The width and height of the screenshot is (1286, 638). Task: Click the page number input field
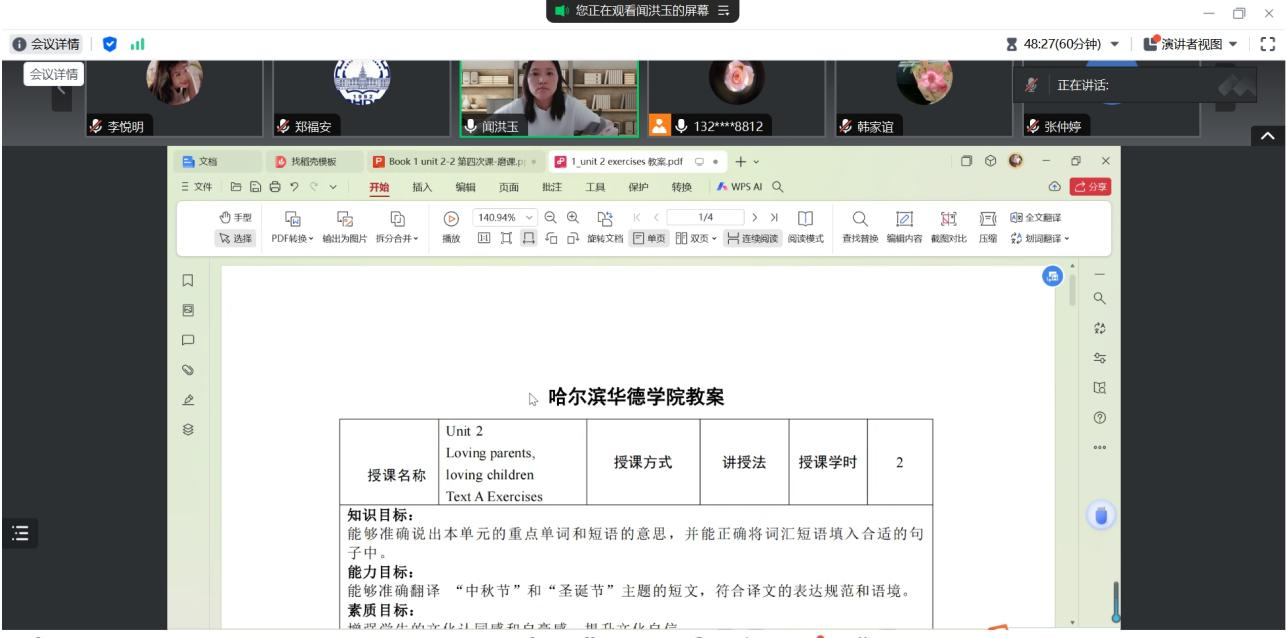click(705, 217)
